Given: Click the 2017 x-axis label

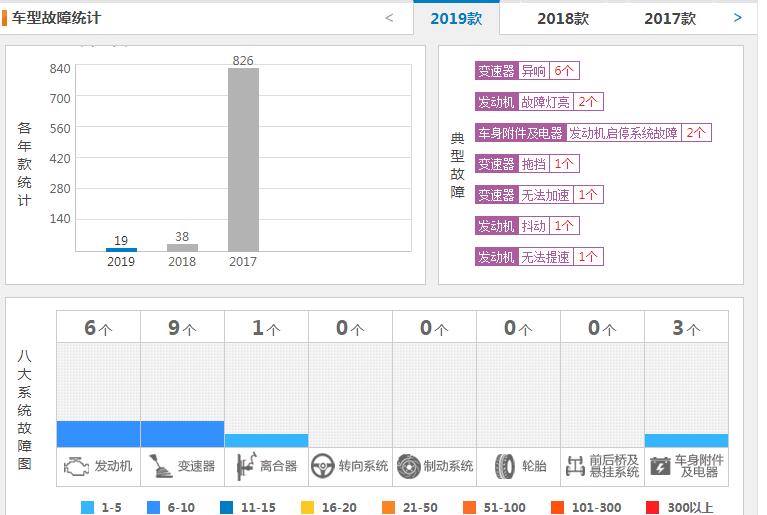Looking at the screenshot, I should pos(243,262).
